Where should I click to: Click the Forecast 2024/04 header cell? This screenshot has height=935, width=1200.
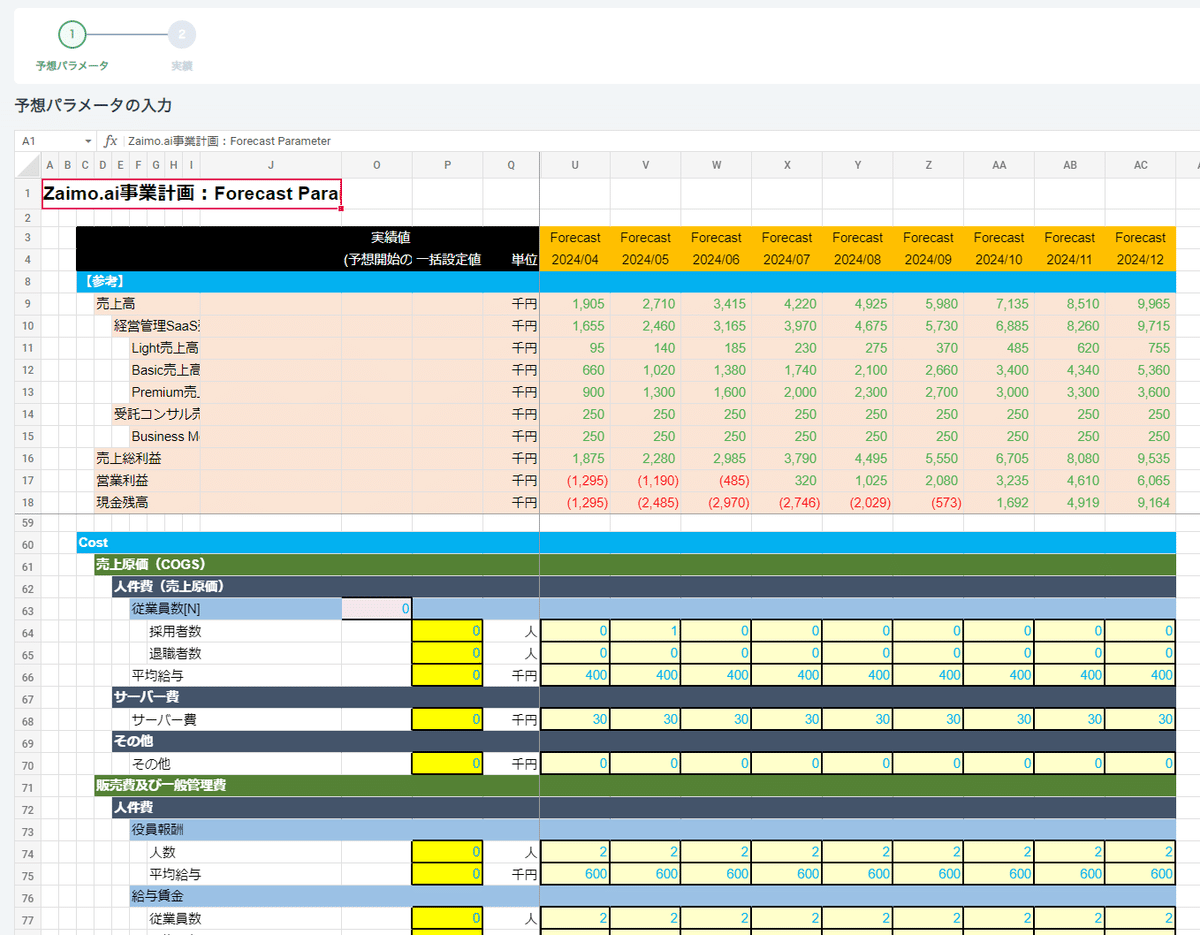coord(575,249)
